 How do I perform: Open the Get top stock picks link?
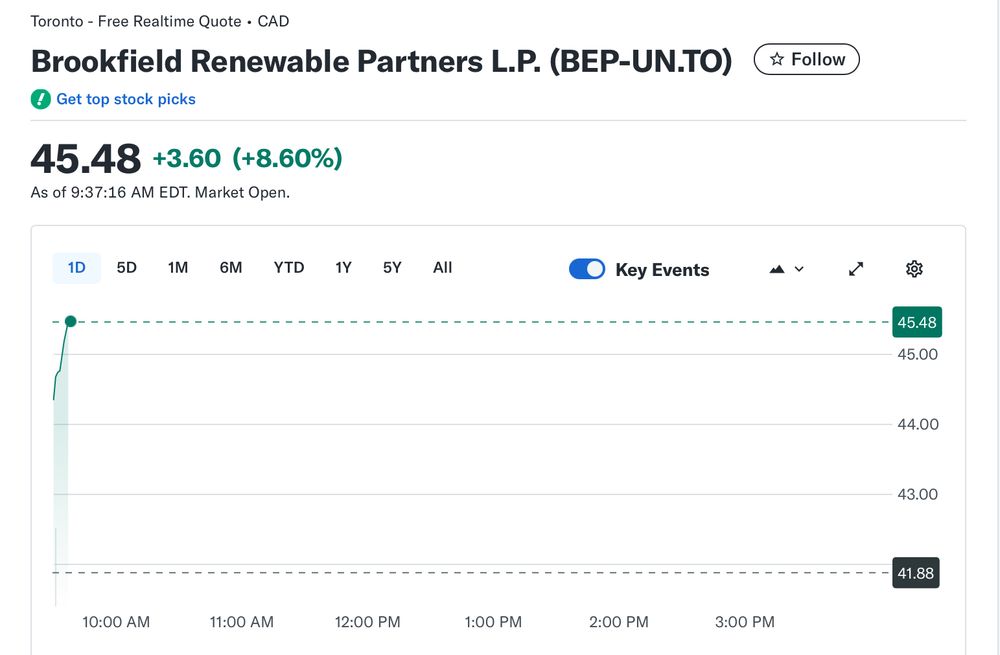coord(123,99)
